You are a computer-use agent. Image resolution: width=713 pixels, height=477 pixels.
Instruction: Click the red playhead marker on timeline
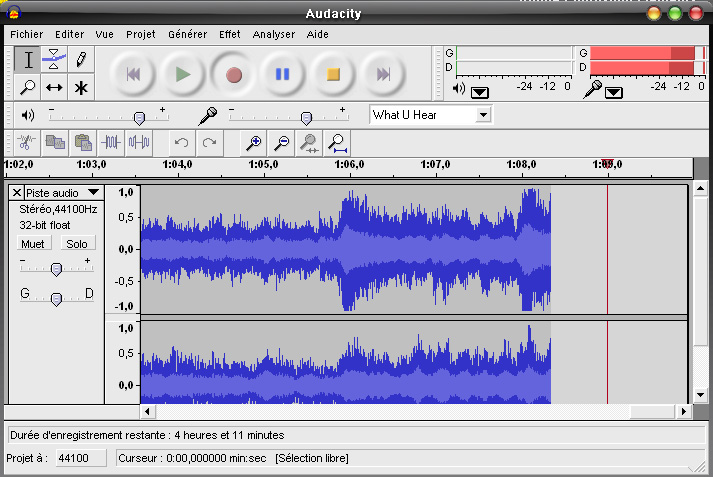(x=607, y=164)
